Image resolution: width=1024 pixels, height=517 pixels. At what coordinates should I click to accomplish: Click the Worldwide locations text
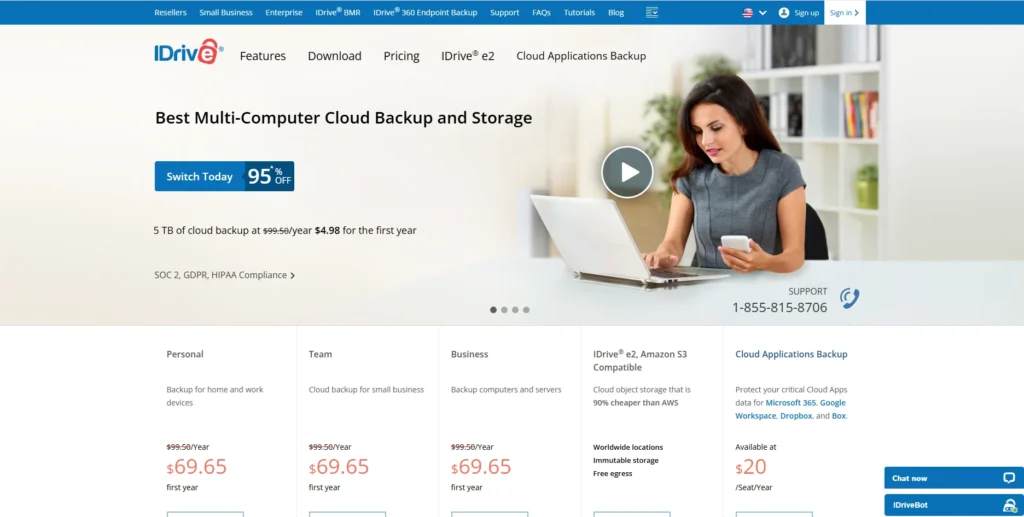pos(628,447)
